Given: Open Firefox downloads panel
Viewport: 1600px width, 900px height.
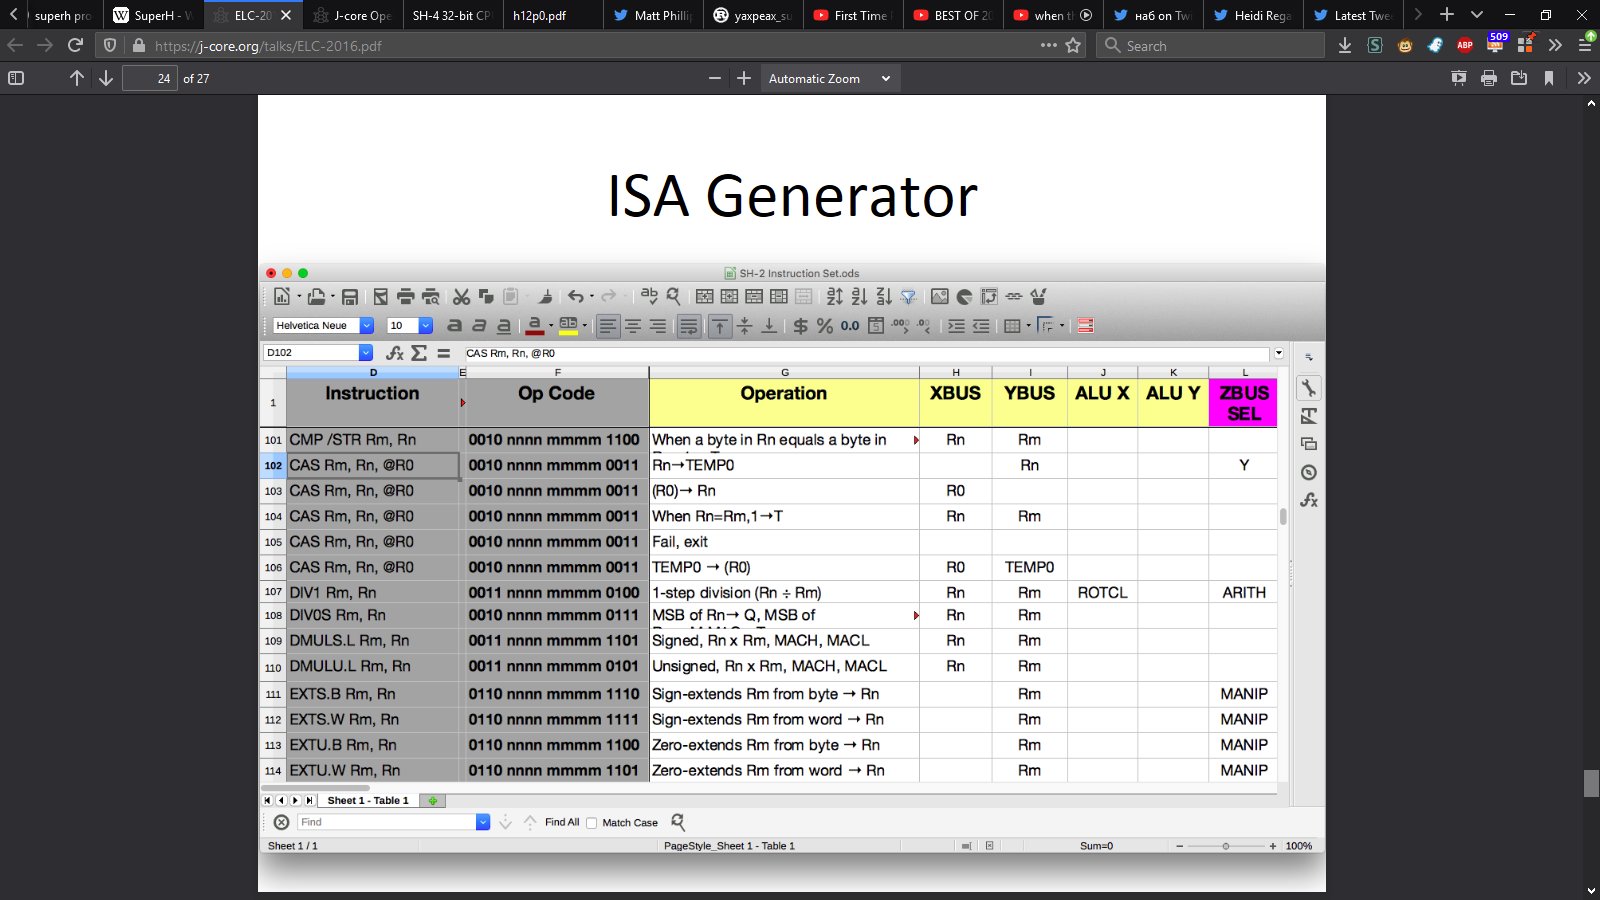Looking at the screenshot, I should [1345, 46].
